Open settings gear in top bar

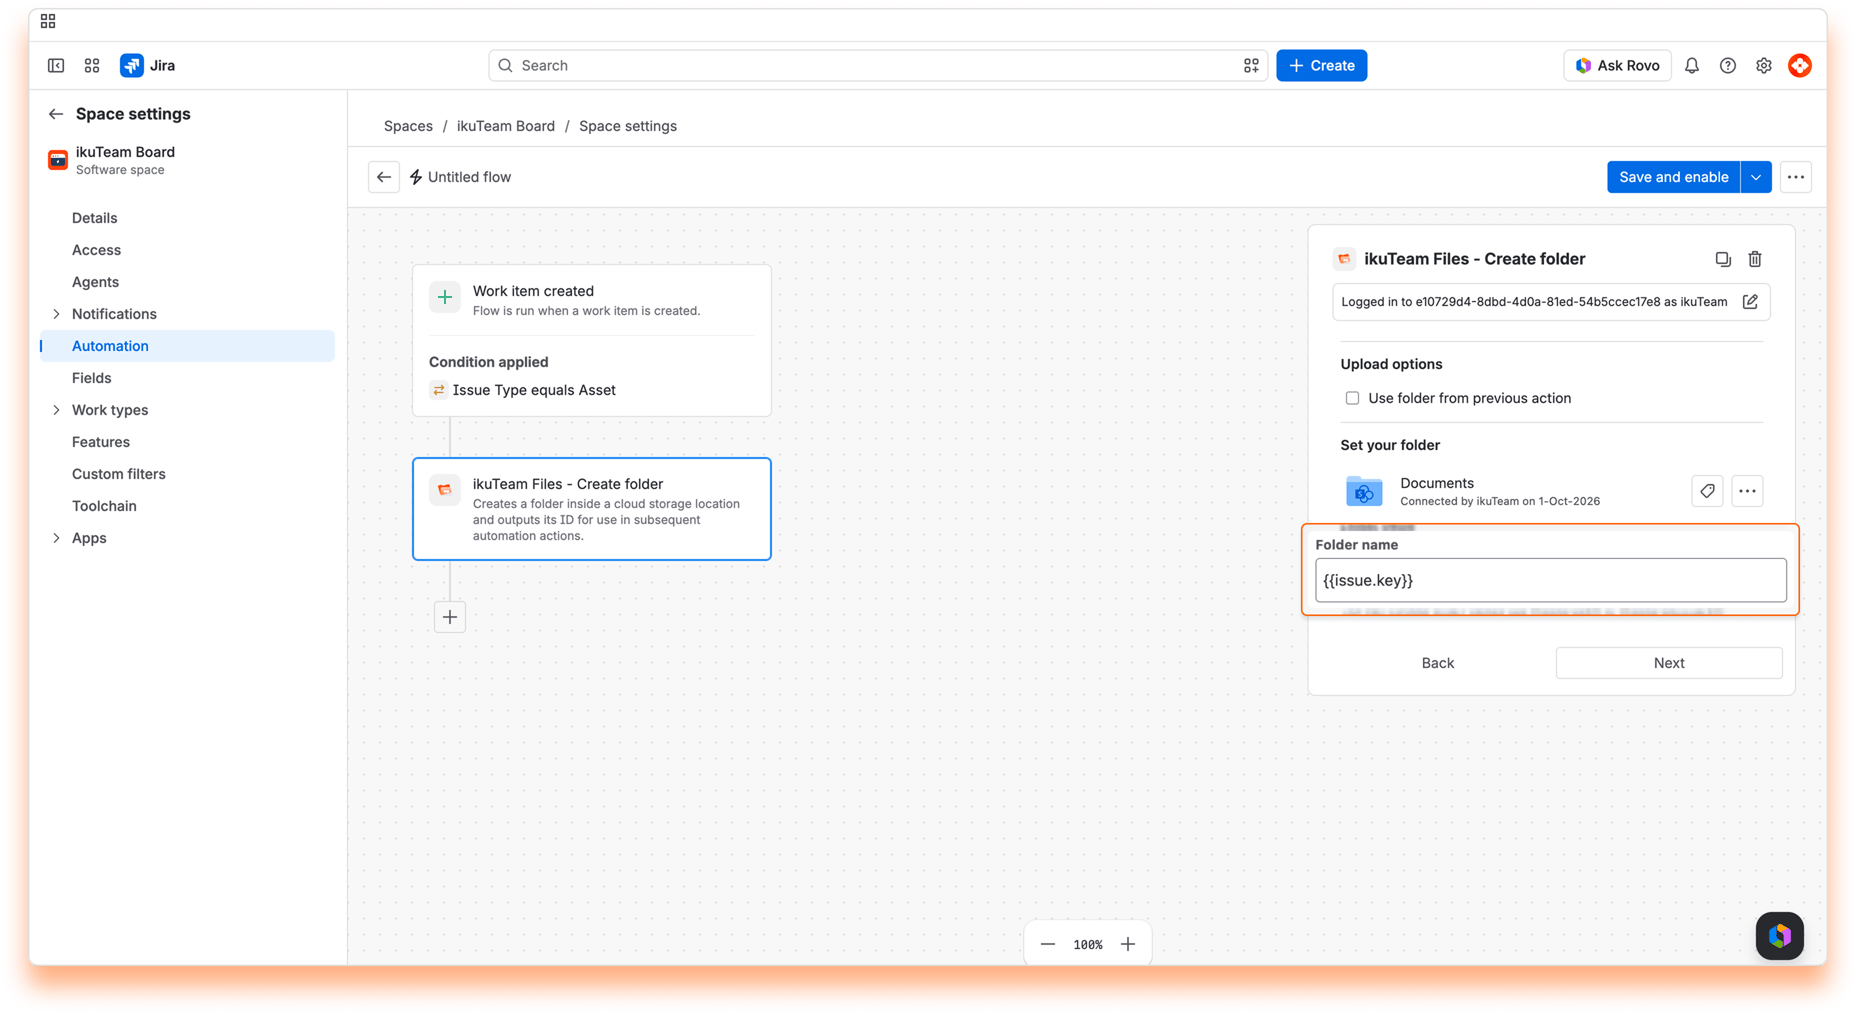(1764, 65)
